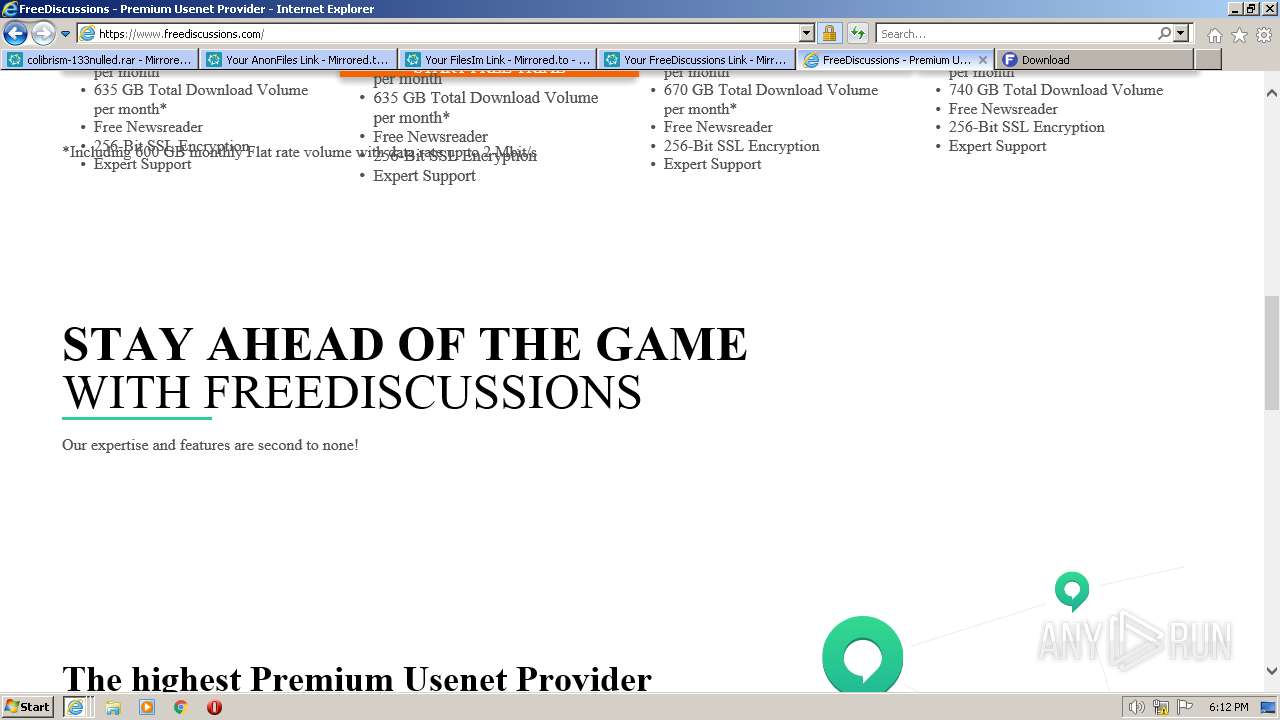Click the small green chat pin icon

coord(1072,591)
